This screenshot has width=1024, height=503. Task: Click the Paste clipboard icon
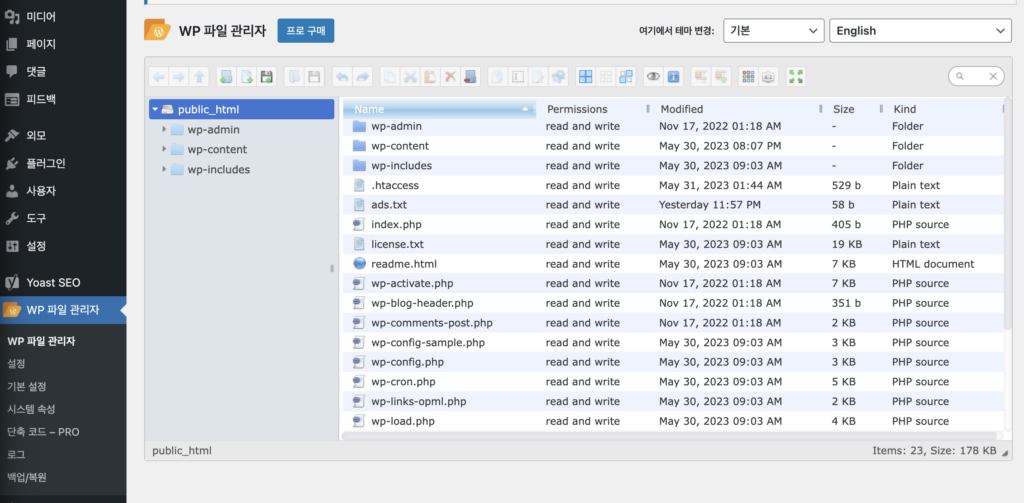(x=430, y=77)
